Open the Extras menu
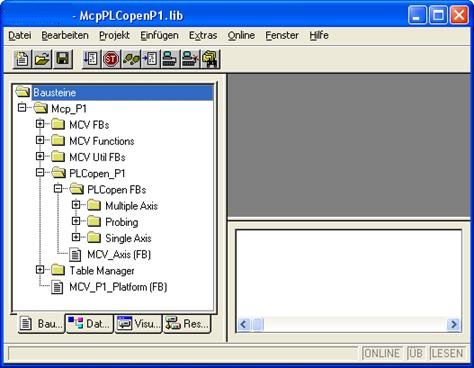 [203, 35]
